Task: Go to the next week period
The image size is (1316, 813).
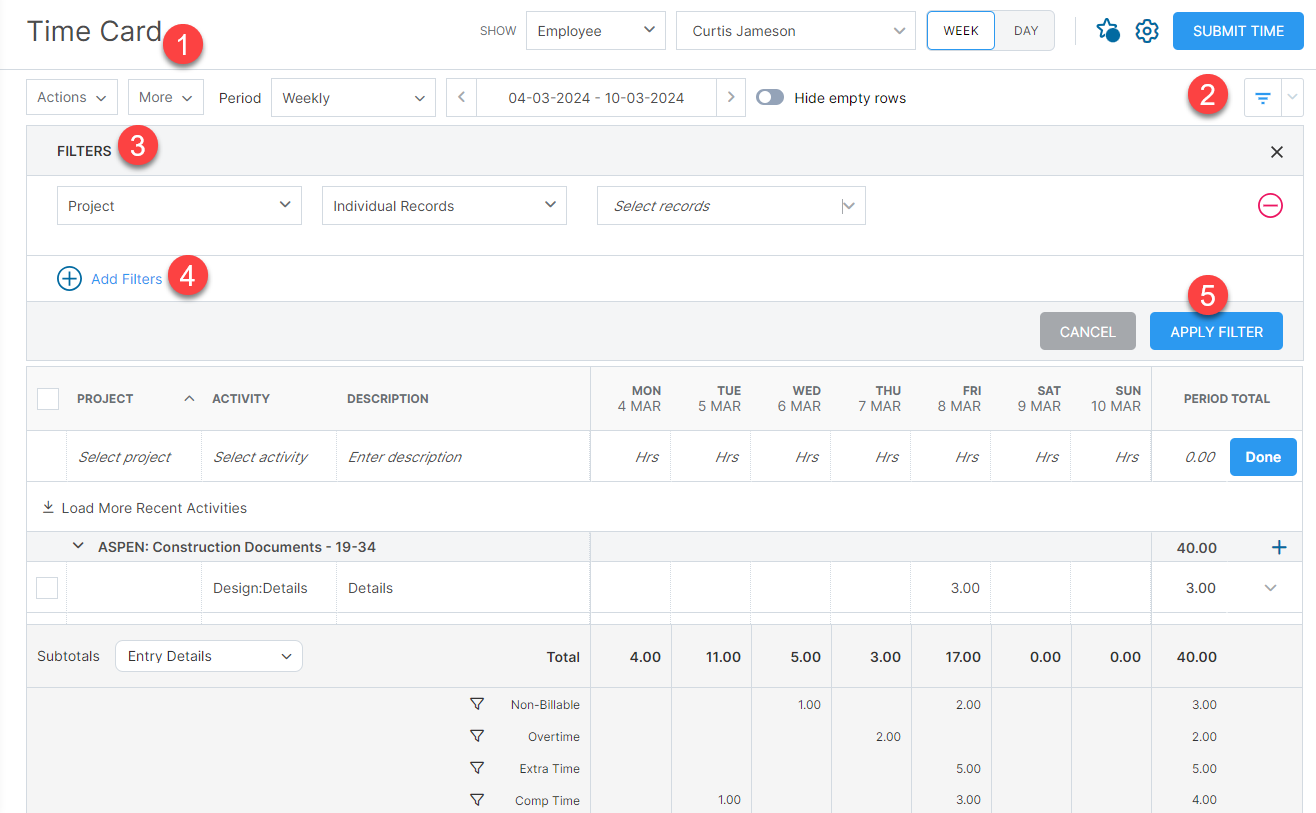Action: click(x=731, y=98)
